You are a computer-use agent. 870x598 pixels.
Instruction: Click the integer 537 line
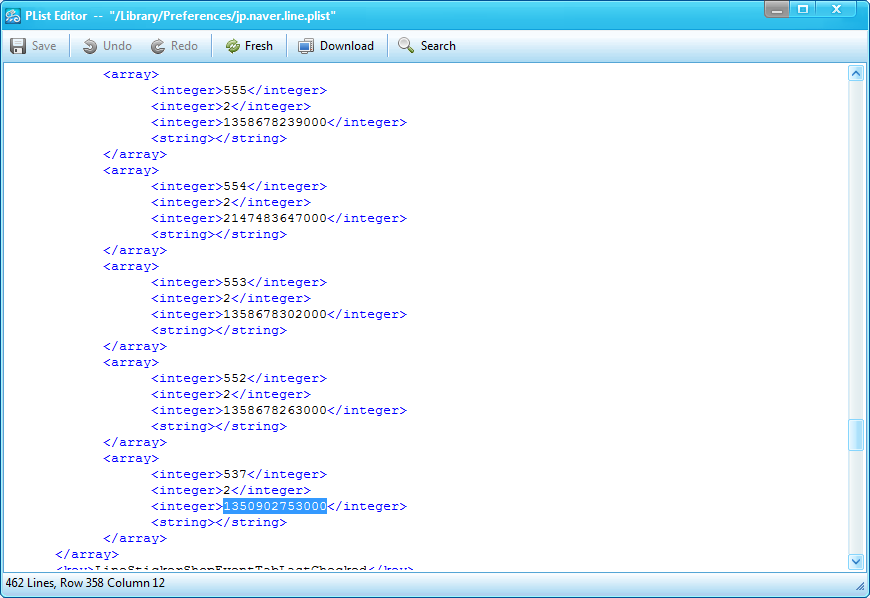(239, 475)
